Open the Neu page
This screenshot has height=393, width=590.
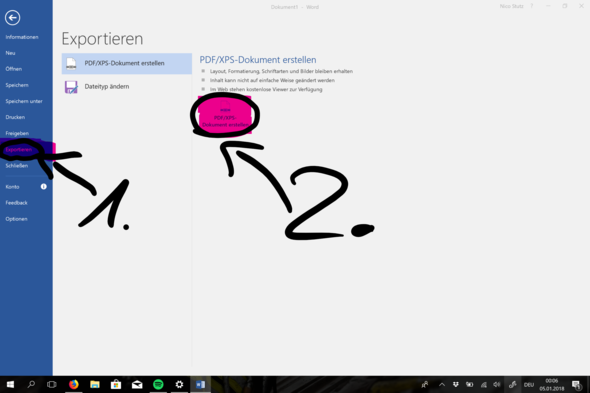coord(11,53)
